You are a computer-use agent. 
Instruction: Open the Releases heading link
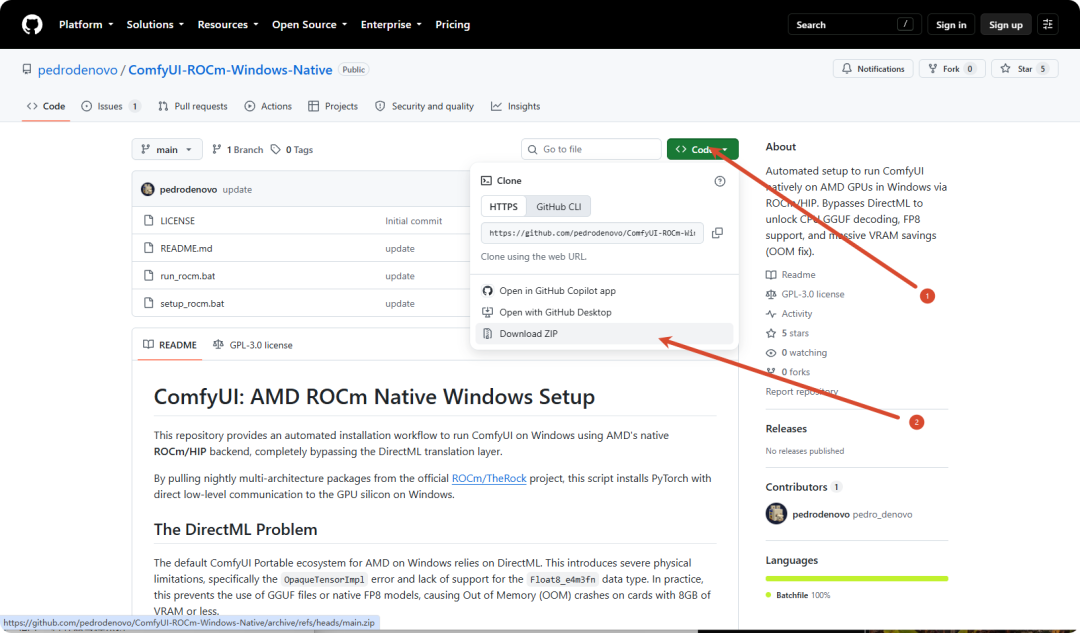[786, 428]
